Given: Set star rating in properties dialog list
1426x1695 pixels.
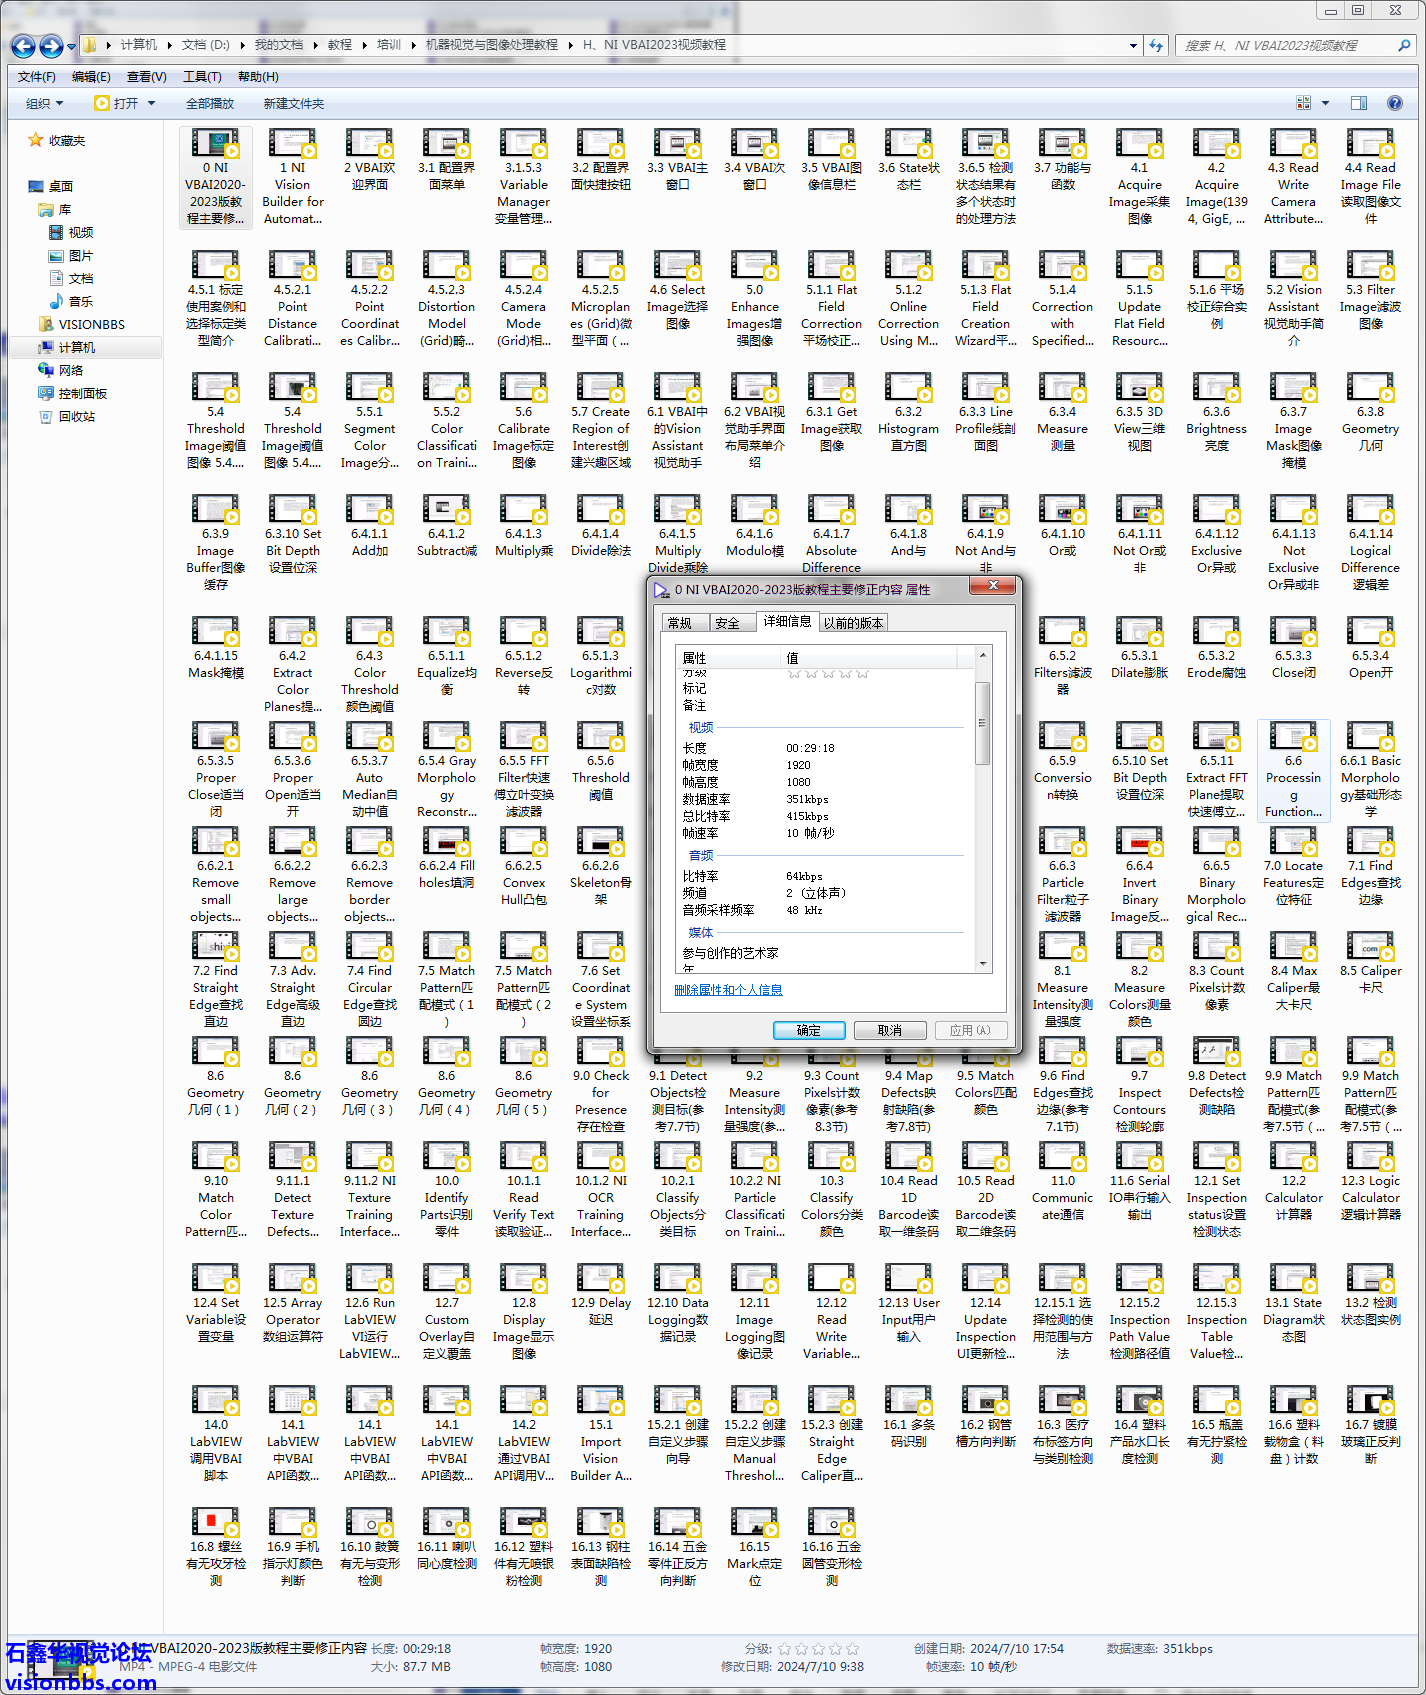Looking at the screenshot, I should coord(828,674).
